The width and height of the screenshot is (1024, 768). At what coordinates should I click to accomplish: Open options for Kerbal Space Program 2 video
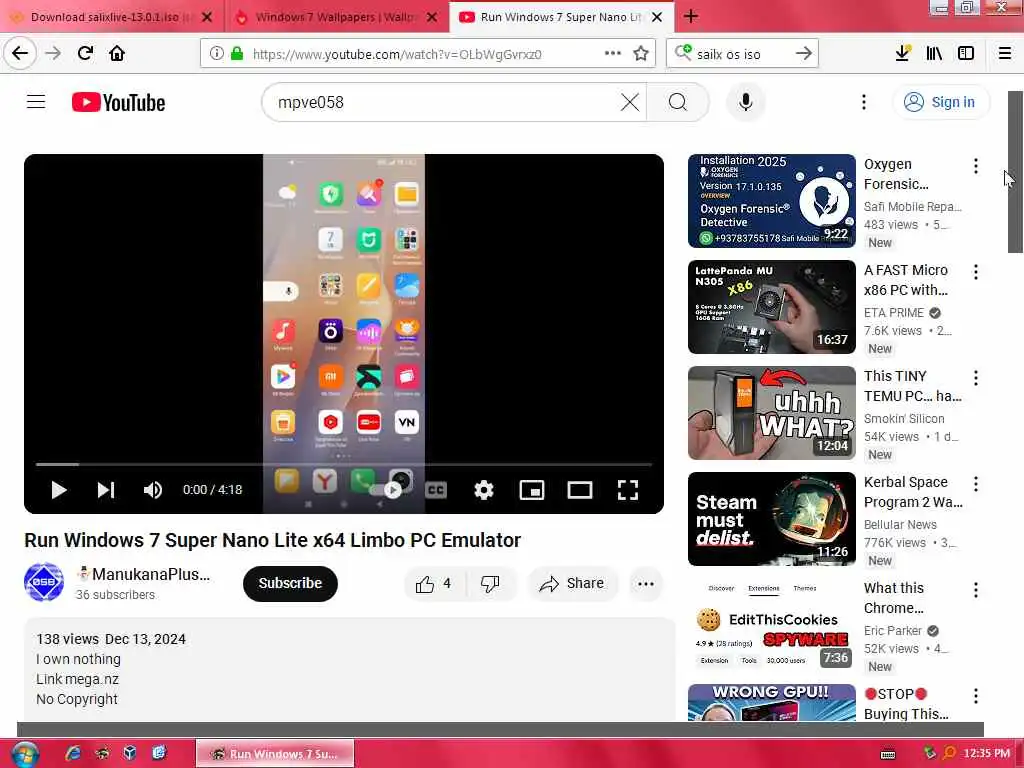point(976,484)
